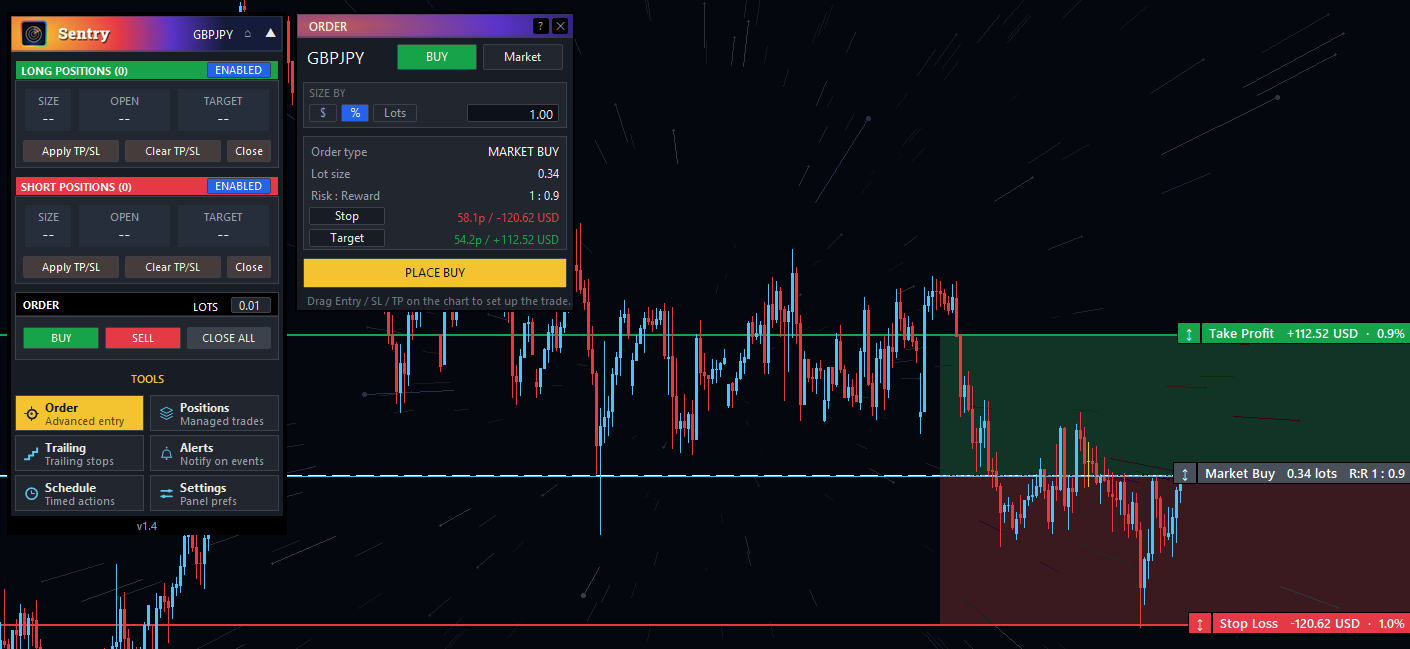Click the Take Profit +112.52 USD label

pos(1305,334)
